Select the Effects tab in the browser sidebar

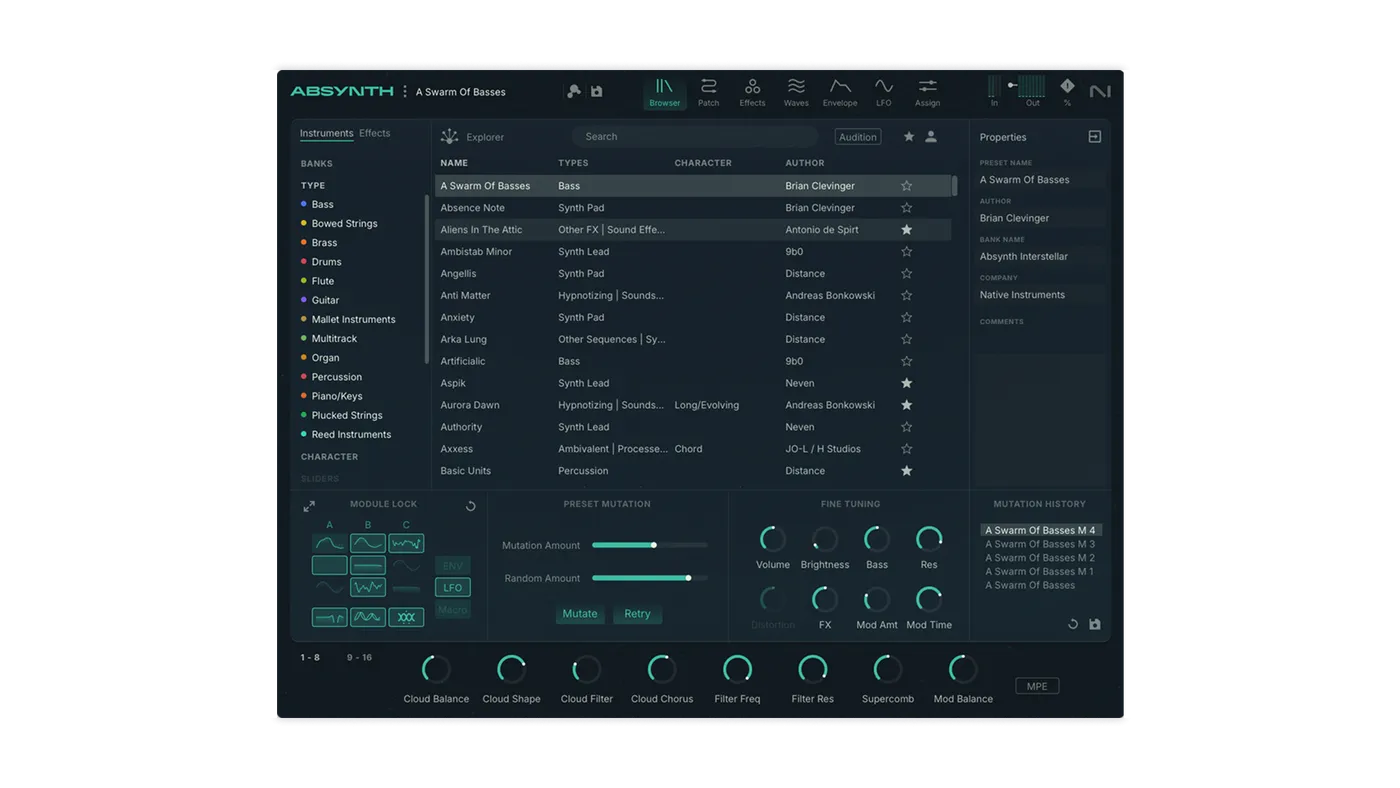tap(375, 133)
